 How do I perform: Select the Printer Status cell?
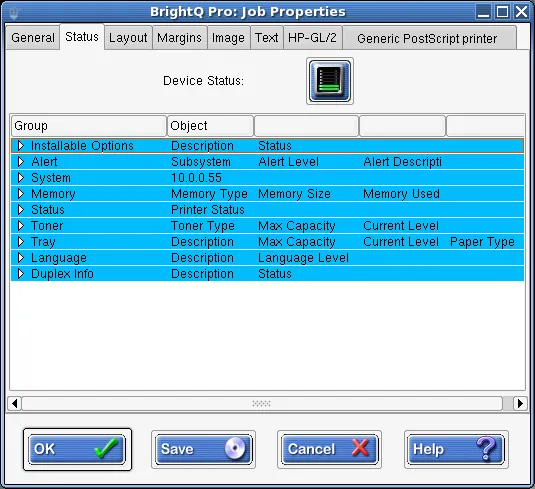click(x=208, y=210)
